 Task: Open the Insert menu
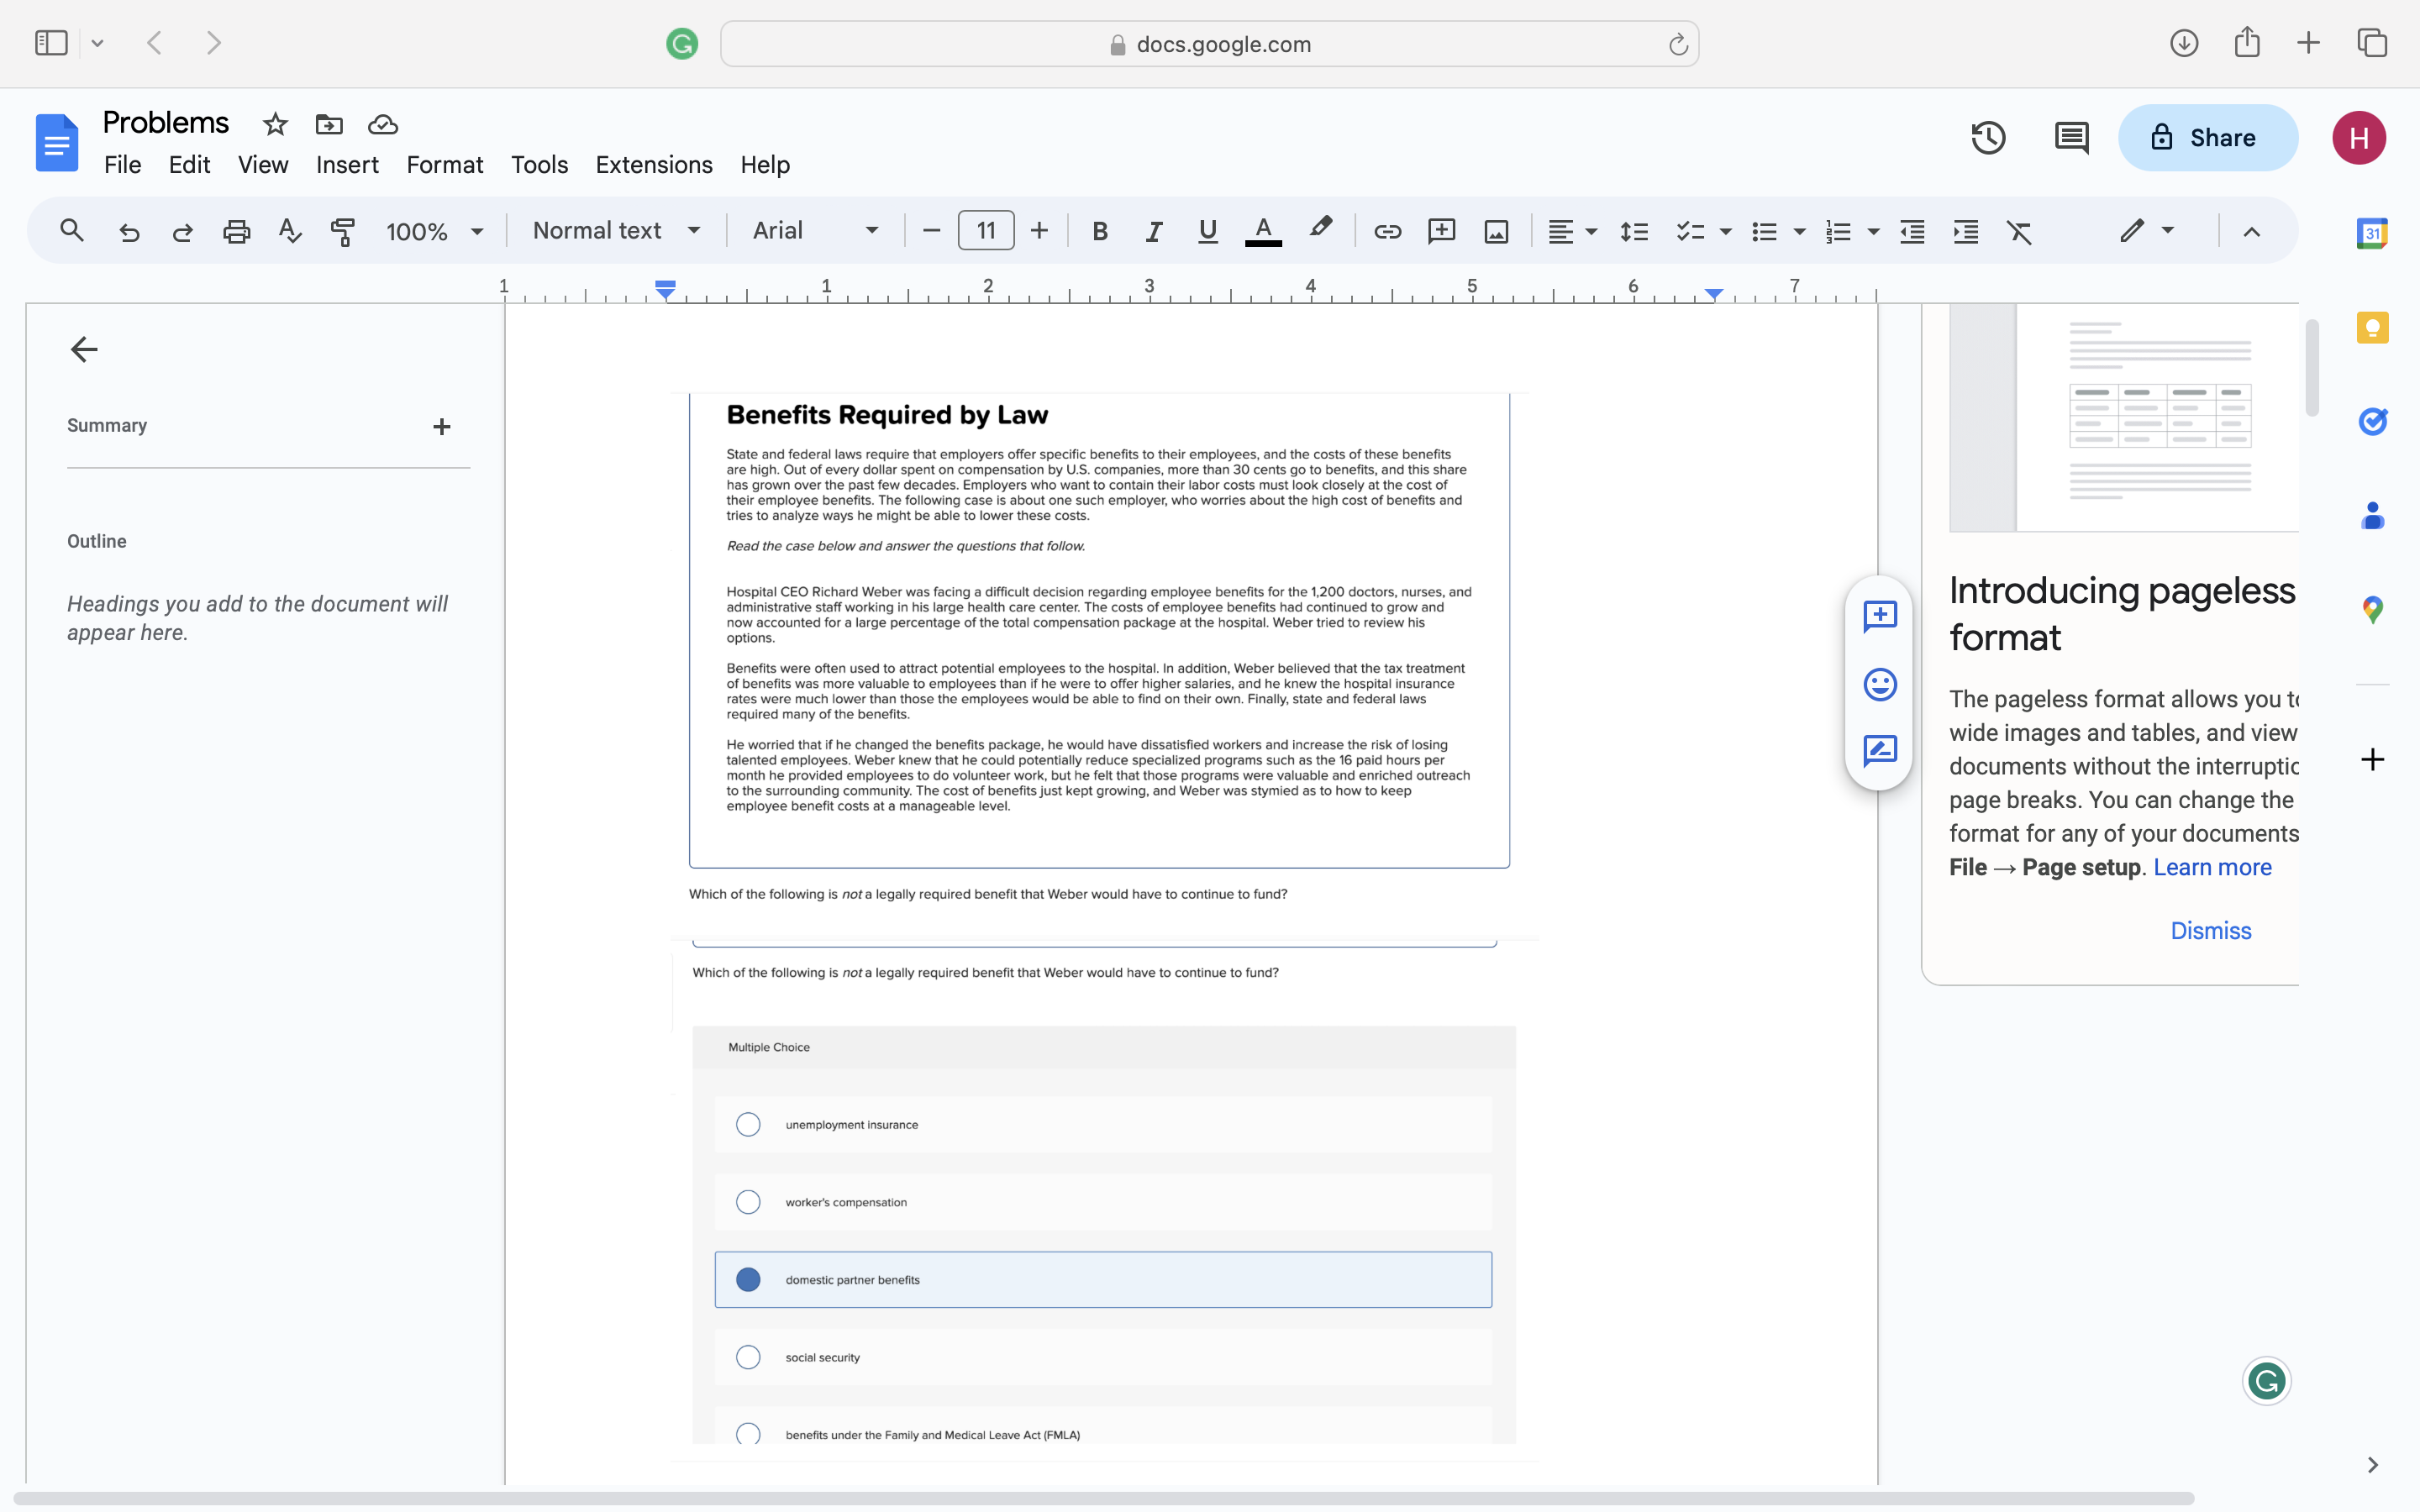tap(346, 164)
